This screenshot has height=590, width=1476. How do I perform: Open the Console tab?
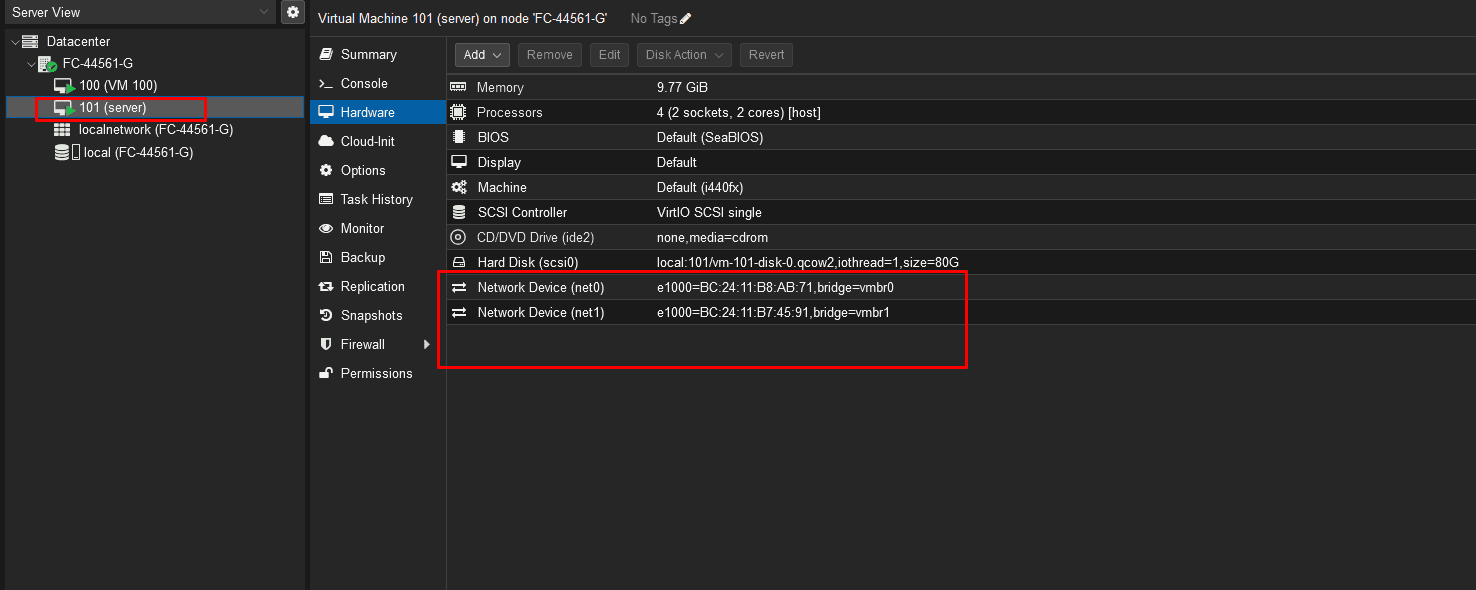[x=377, y=84]
